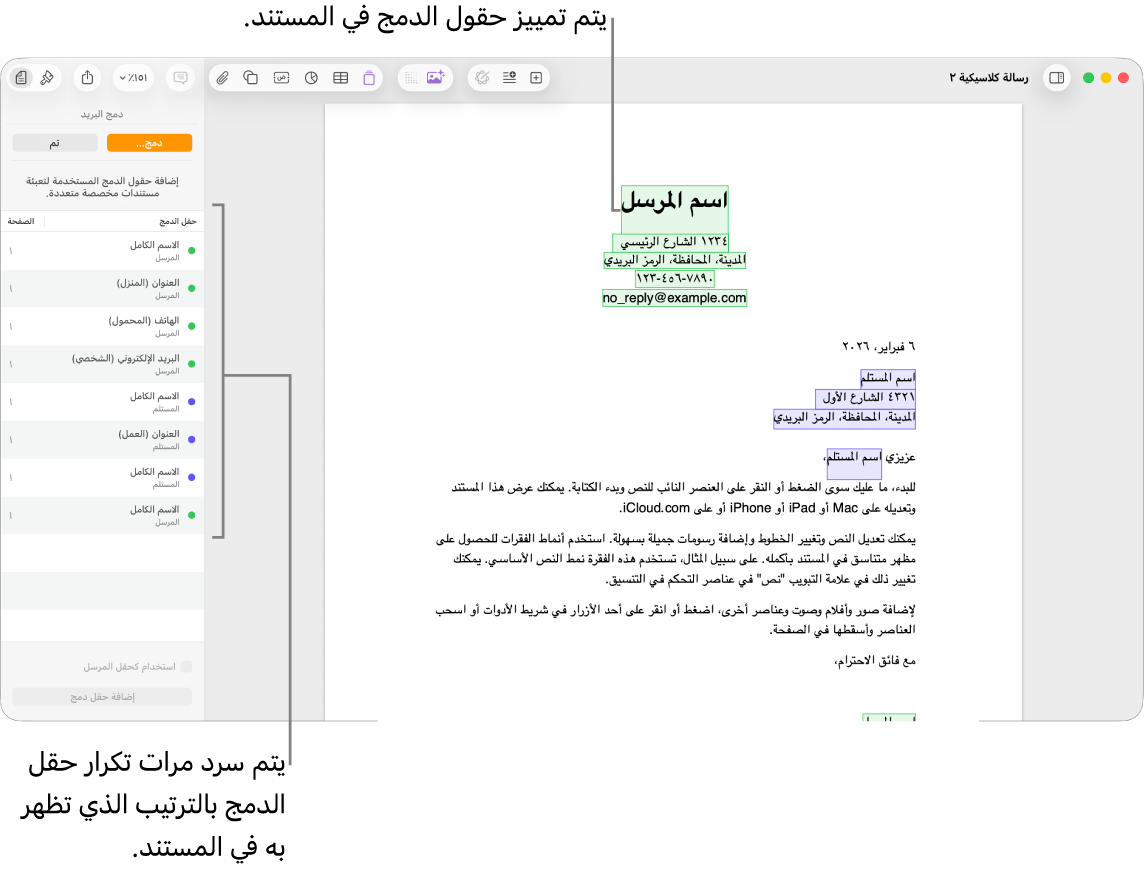Click the Comment speech-bubble icon

[180, 77]
